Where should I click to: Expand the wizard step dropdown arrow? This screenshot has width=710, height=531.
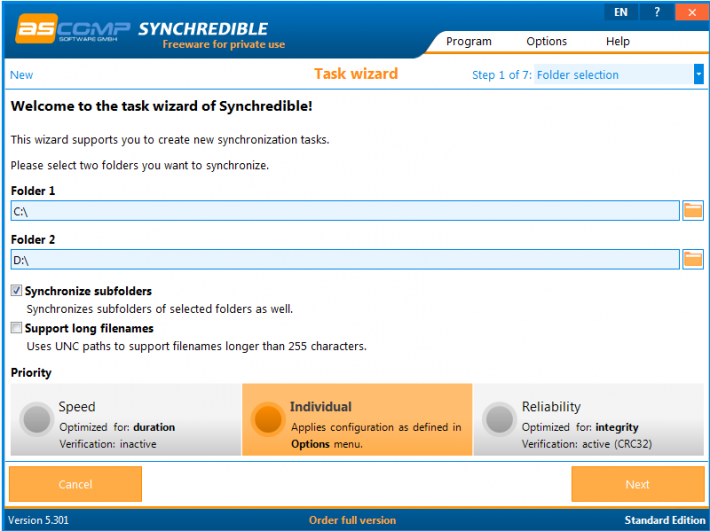699,74
